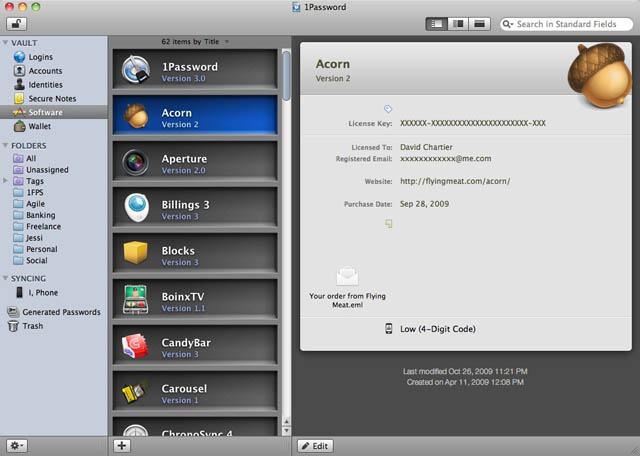The image size is (640, 456).
Task: Click the registered email xxxxxxxxxxxx@me.com
Action: [x=445, y=158]
